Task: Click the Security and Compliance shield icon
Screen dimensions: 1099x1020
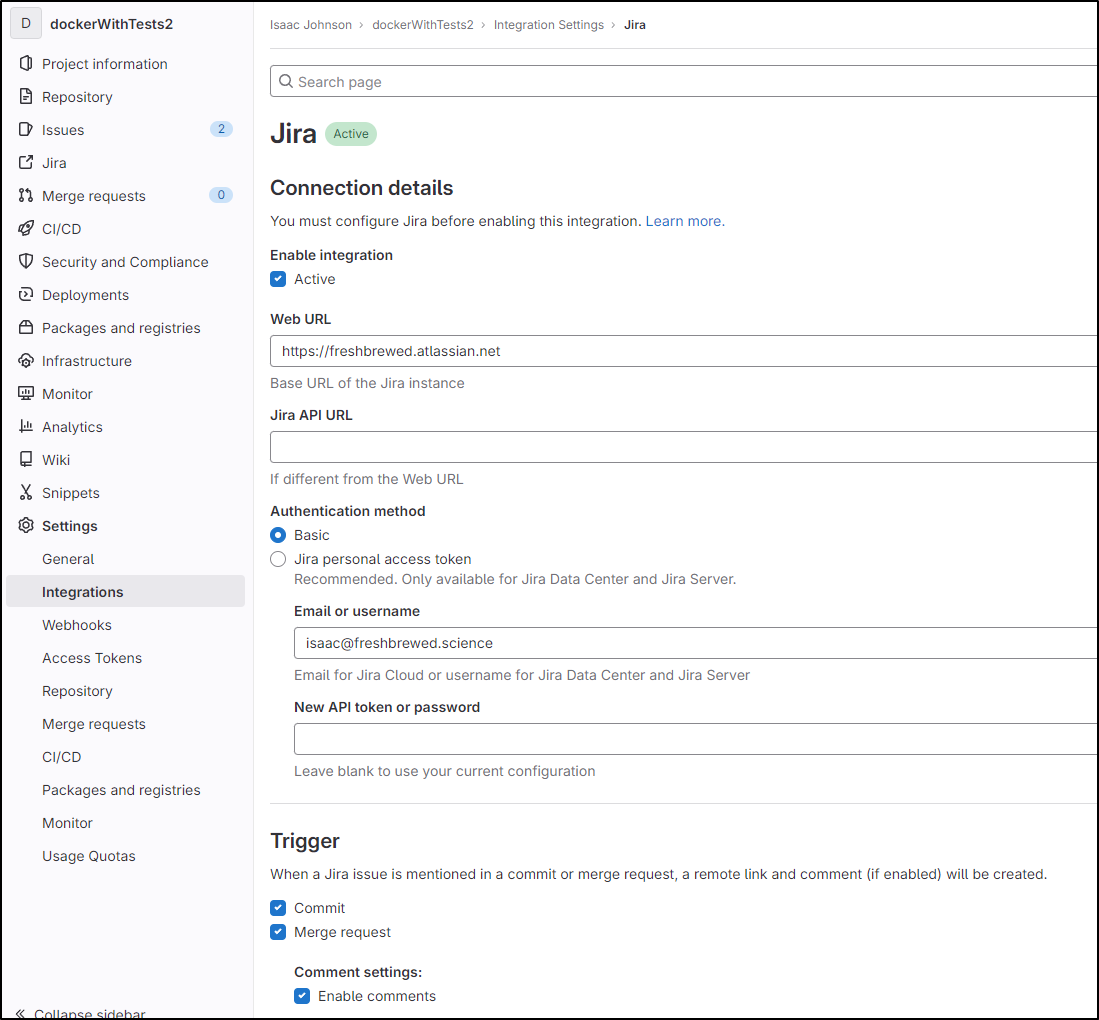Action: (x=26, y=261)
